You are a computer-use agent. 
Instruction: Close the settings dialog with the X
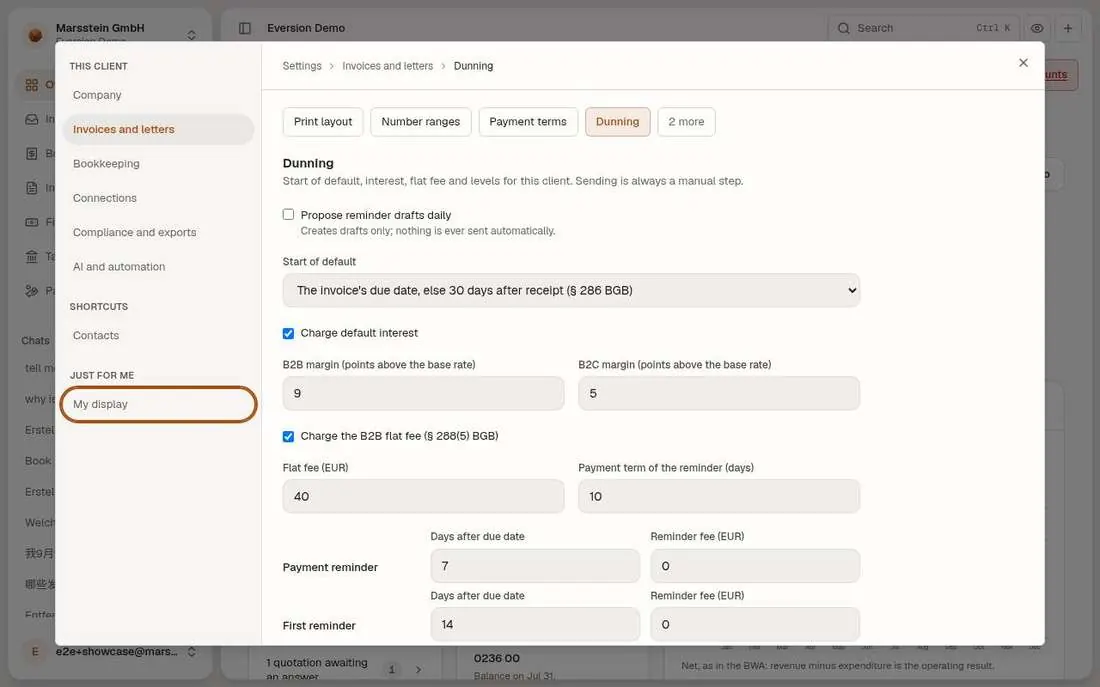click(x=1024, y=63)
